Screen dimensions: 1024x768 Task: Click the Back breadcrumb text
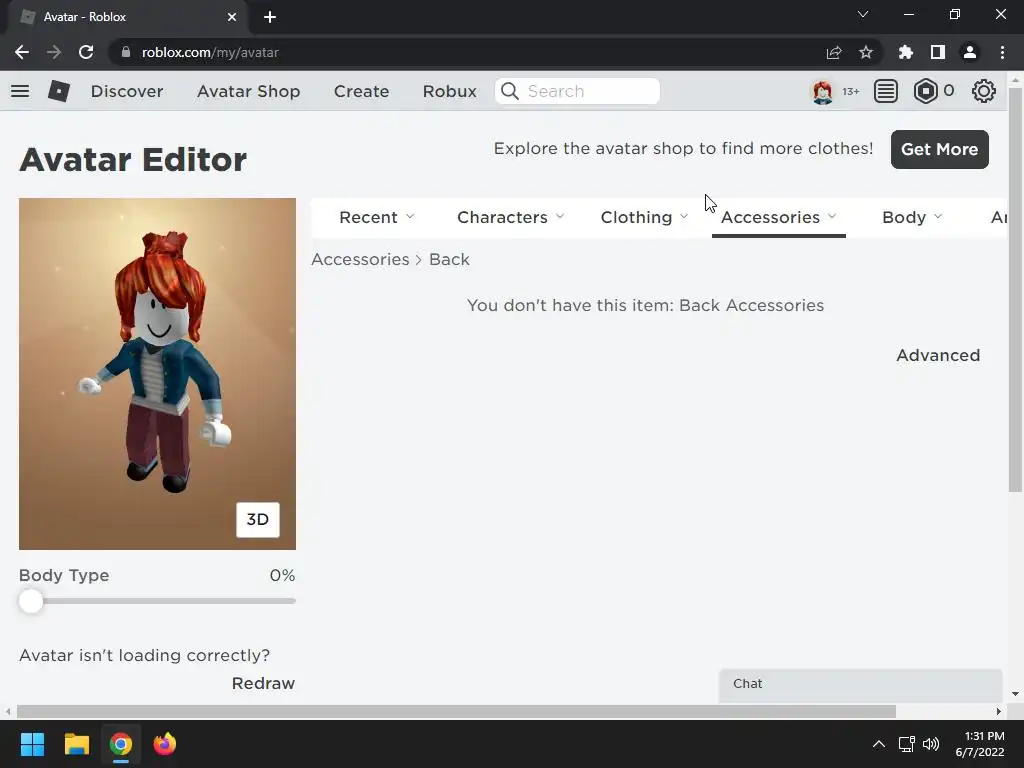click(x=449, y=259)
